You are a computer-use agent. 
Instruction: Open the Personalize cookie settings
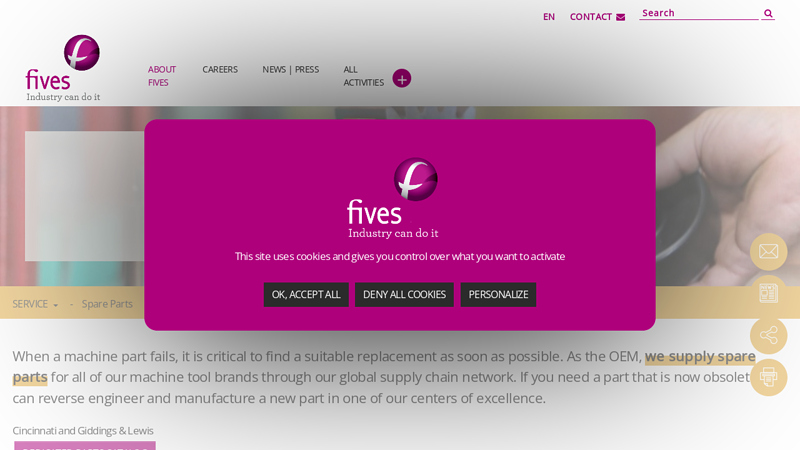pyautogui.click(x=498, y=294)
